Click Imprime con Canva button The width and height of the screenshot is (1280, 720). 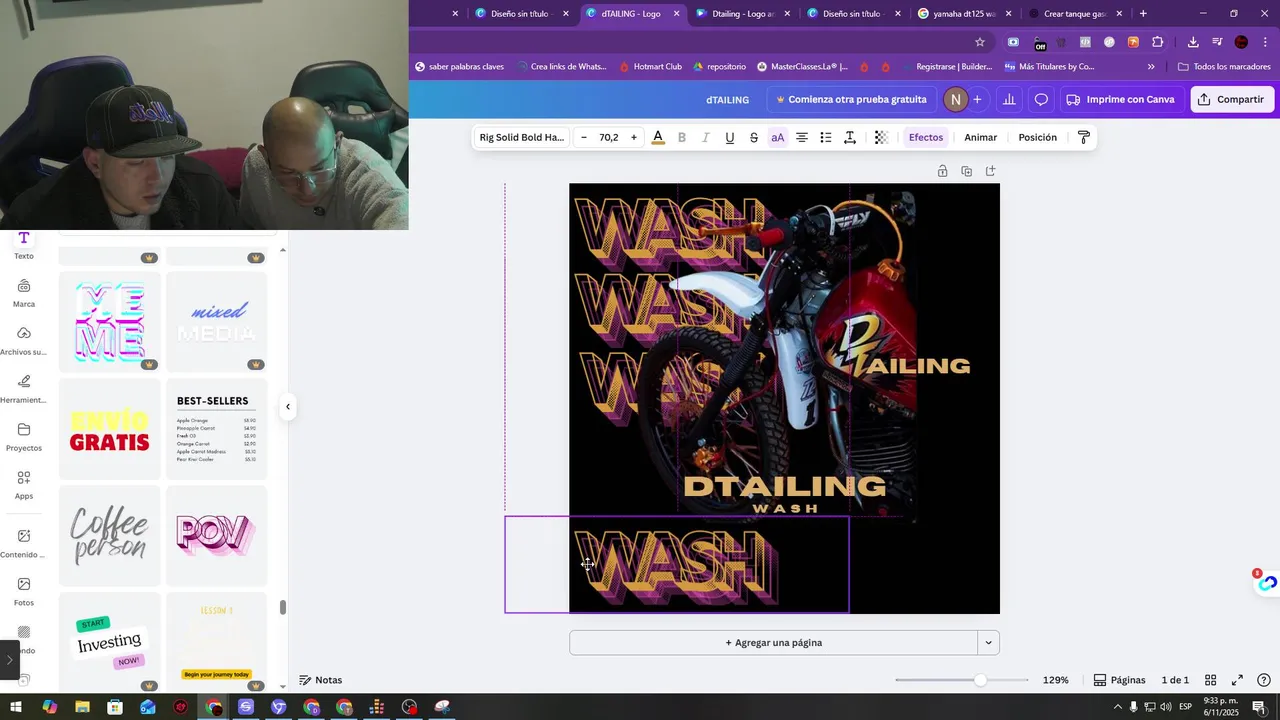click(x=1121, y=99)
